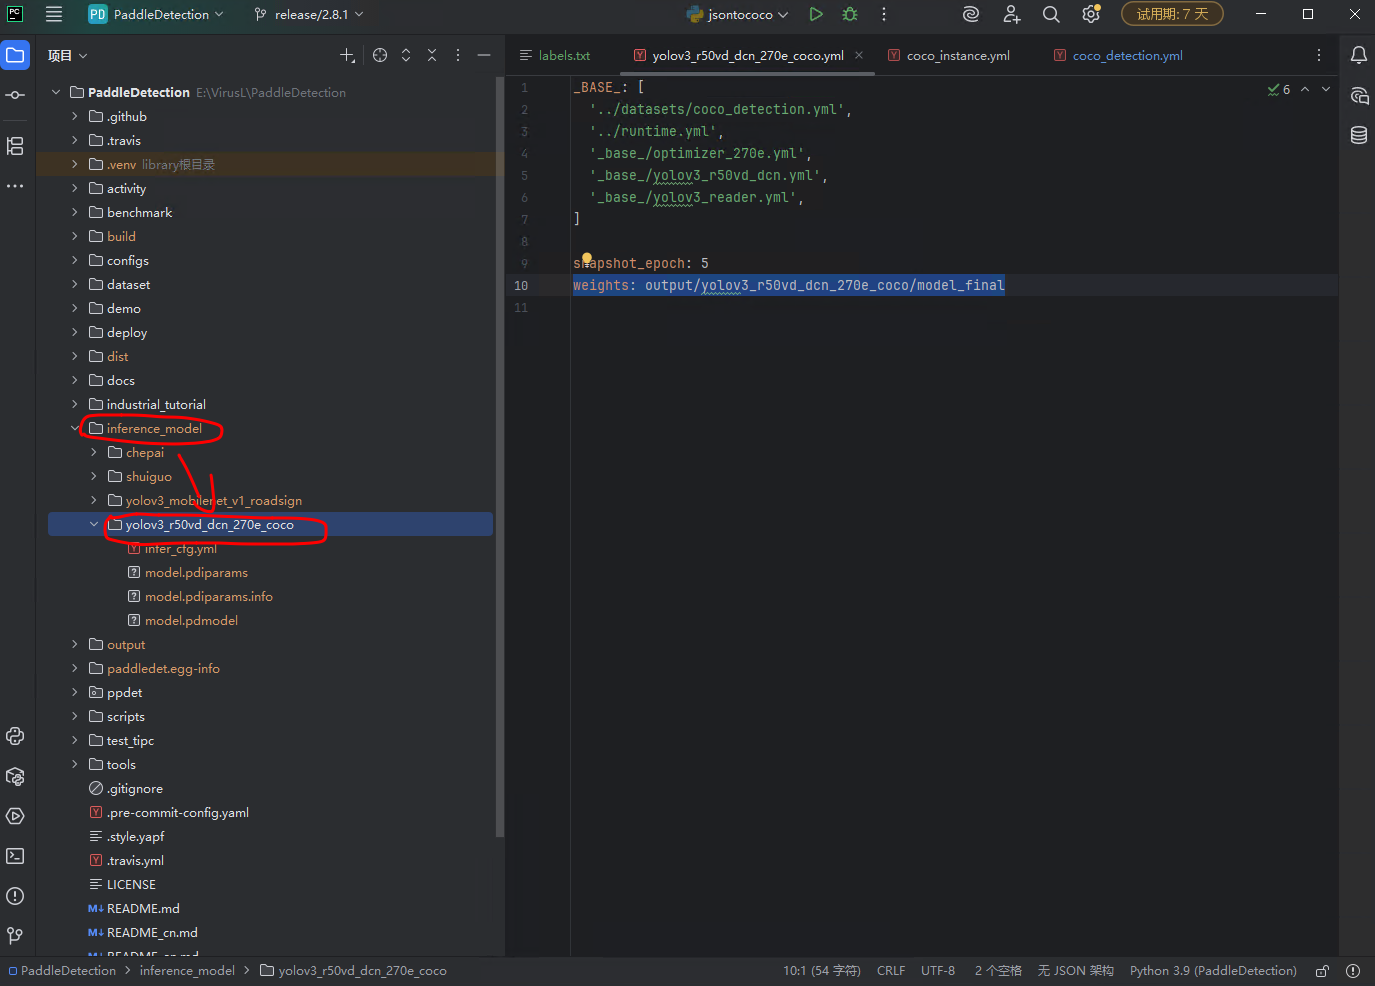
Task: Select the README.md file
Action: [x=143, y=909]
